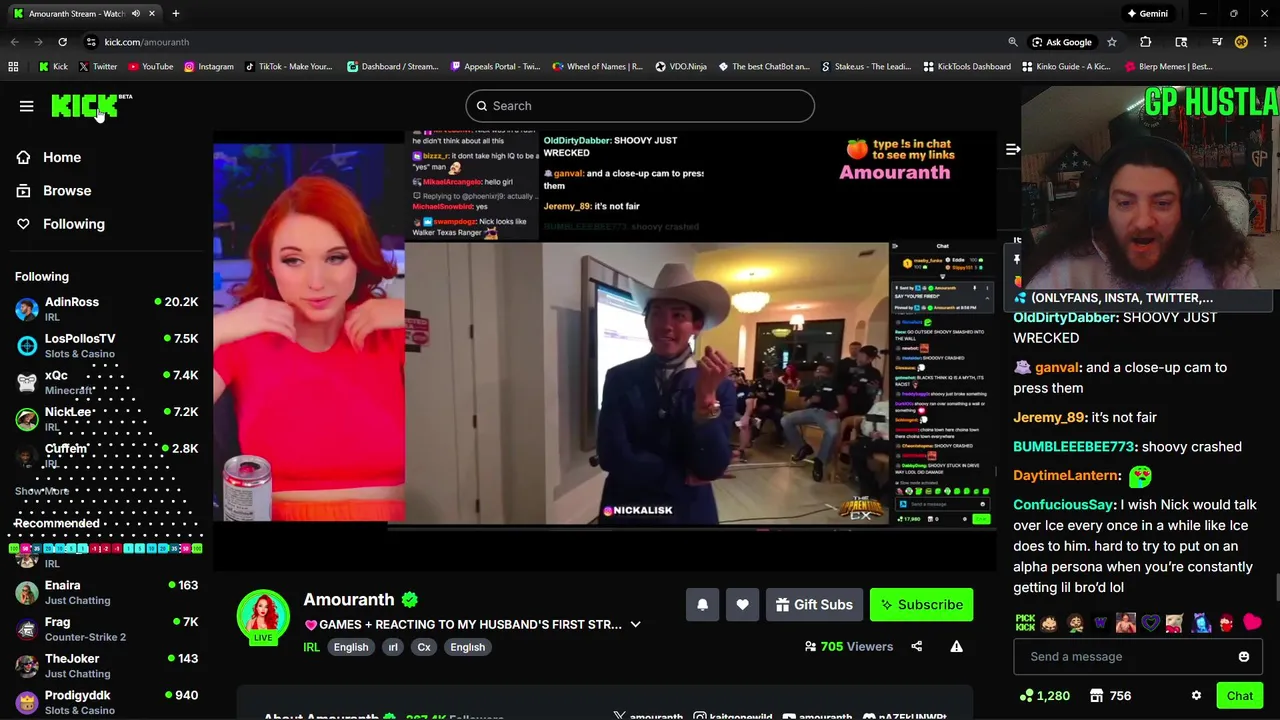Click the pink heart emote

pos(1252,623)
